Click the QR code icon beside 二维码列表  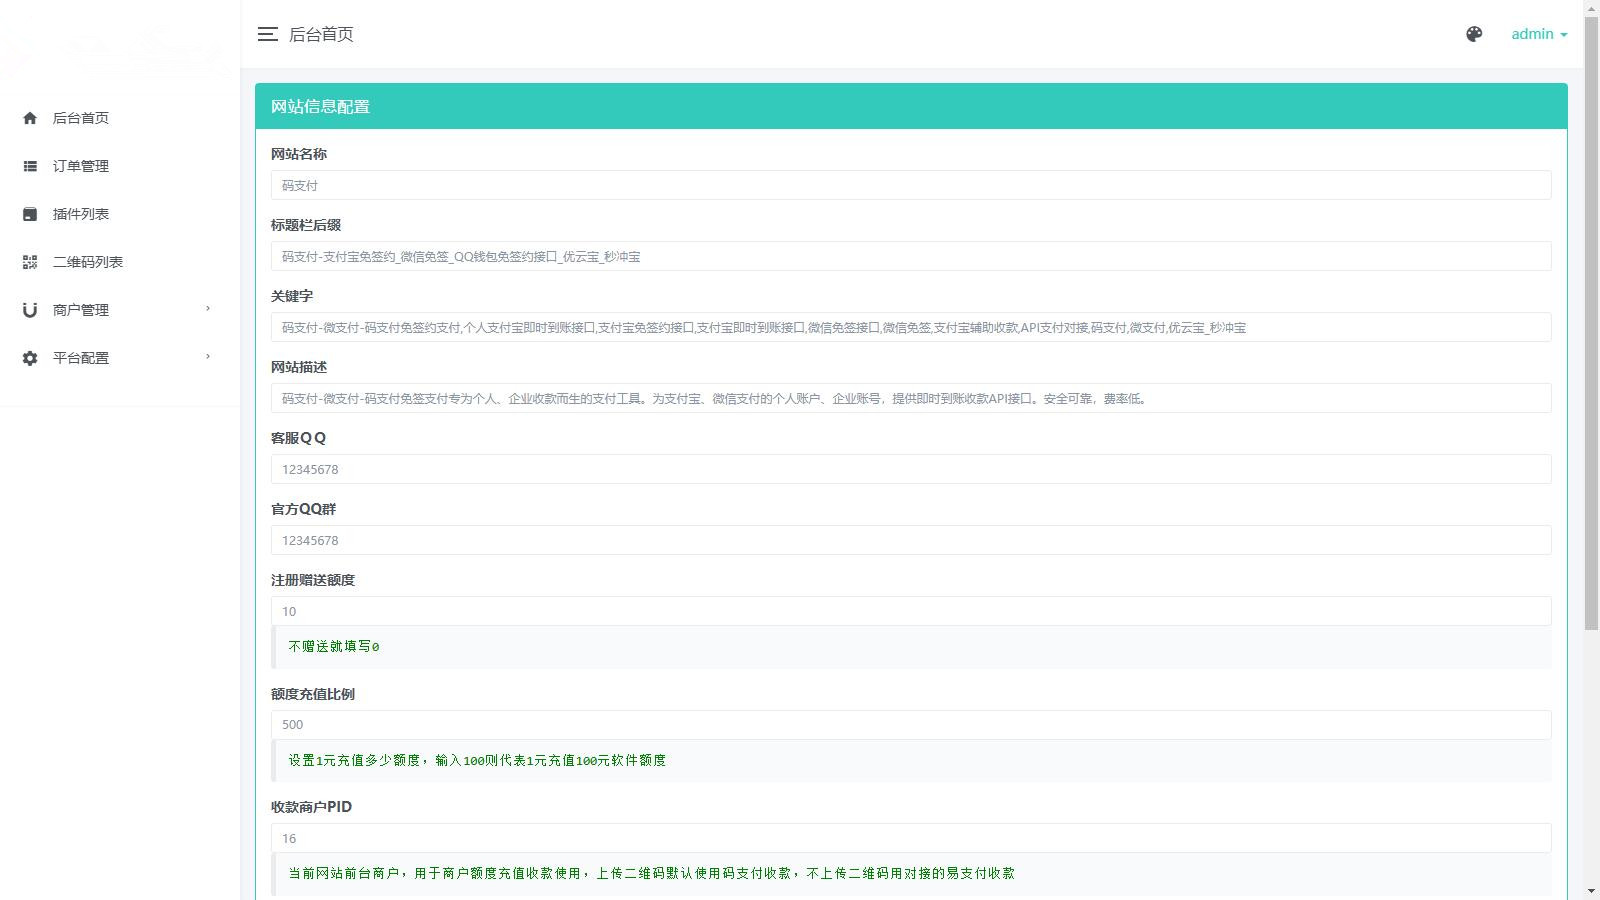[30, 262]
